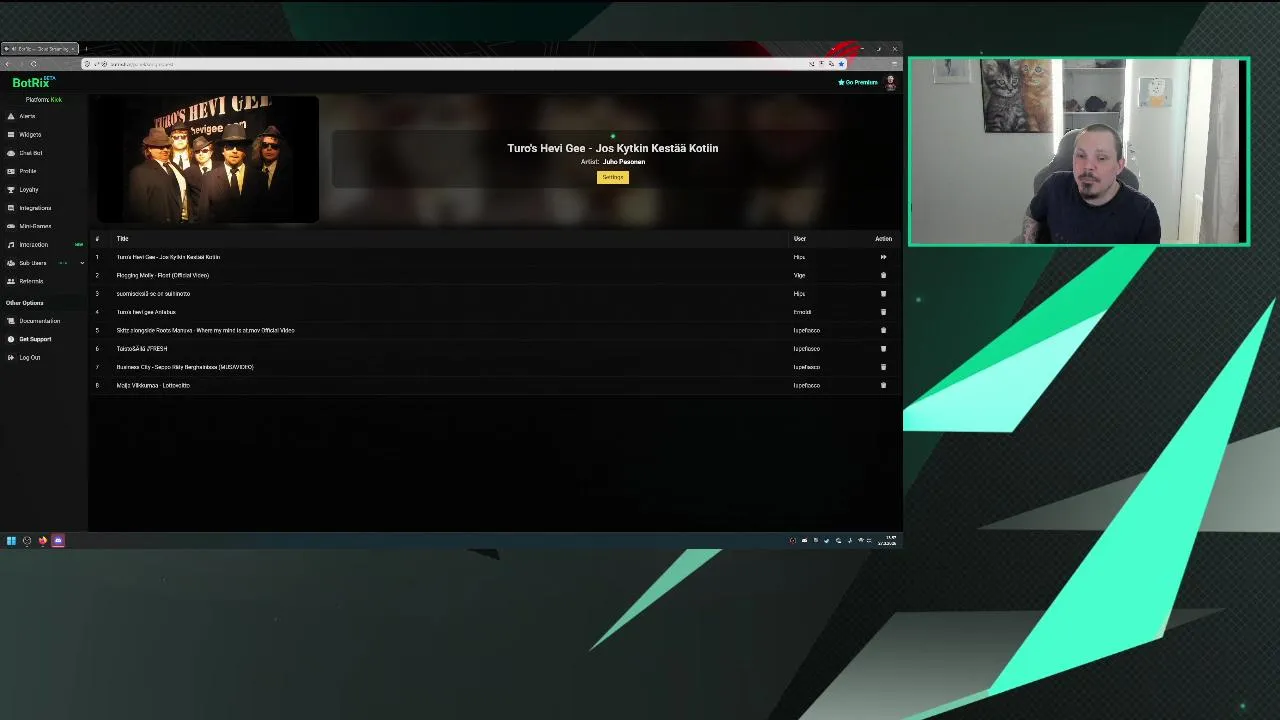Click the yellow Settings button

pos(612,177)
